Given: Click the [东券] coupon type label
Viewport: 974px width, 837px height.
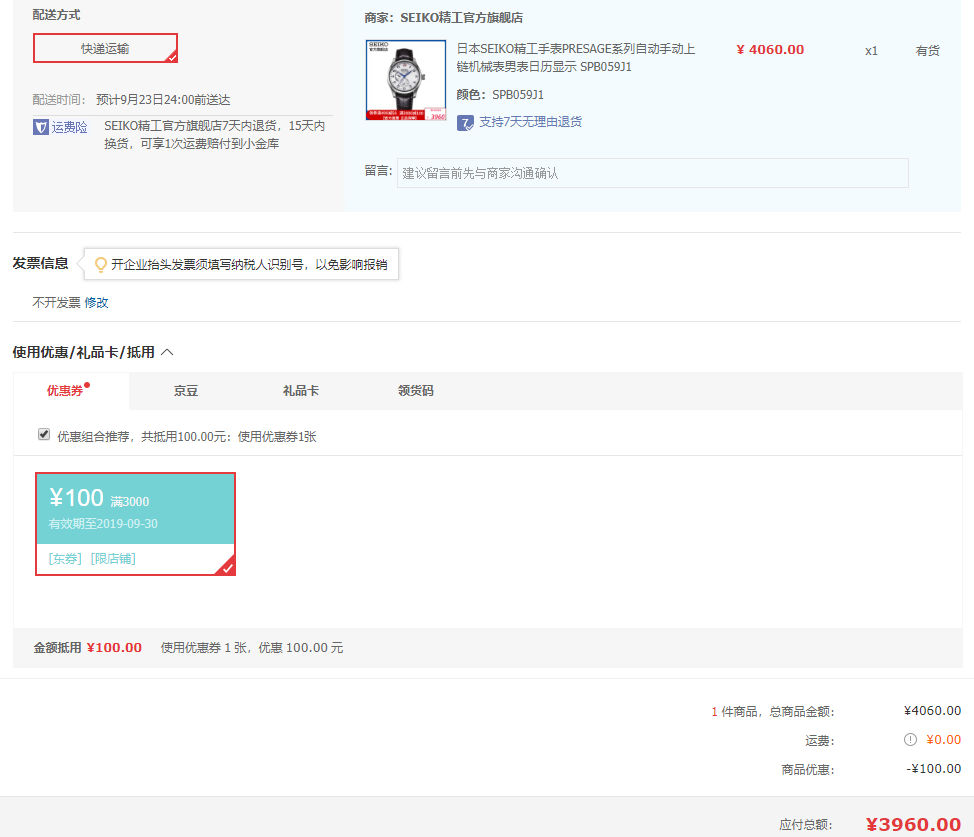Looking at the screenshot, I should pyautogui.click(x=65, y=559).
